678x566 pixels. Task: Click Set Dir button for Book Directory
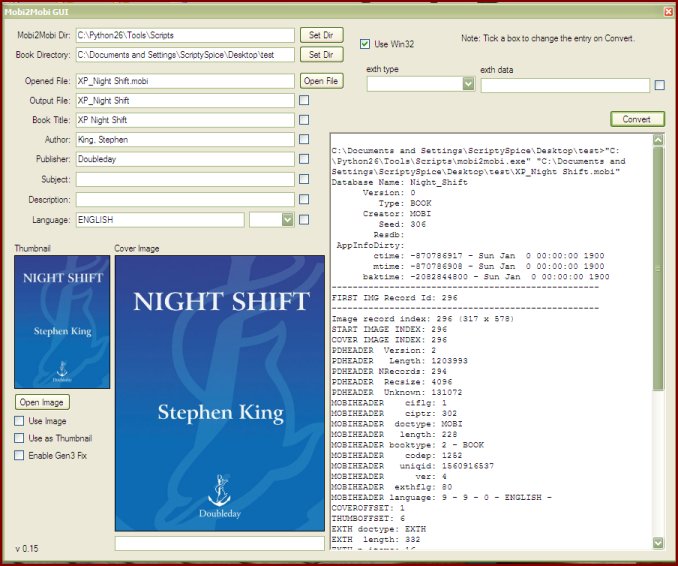point(320,55)
